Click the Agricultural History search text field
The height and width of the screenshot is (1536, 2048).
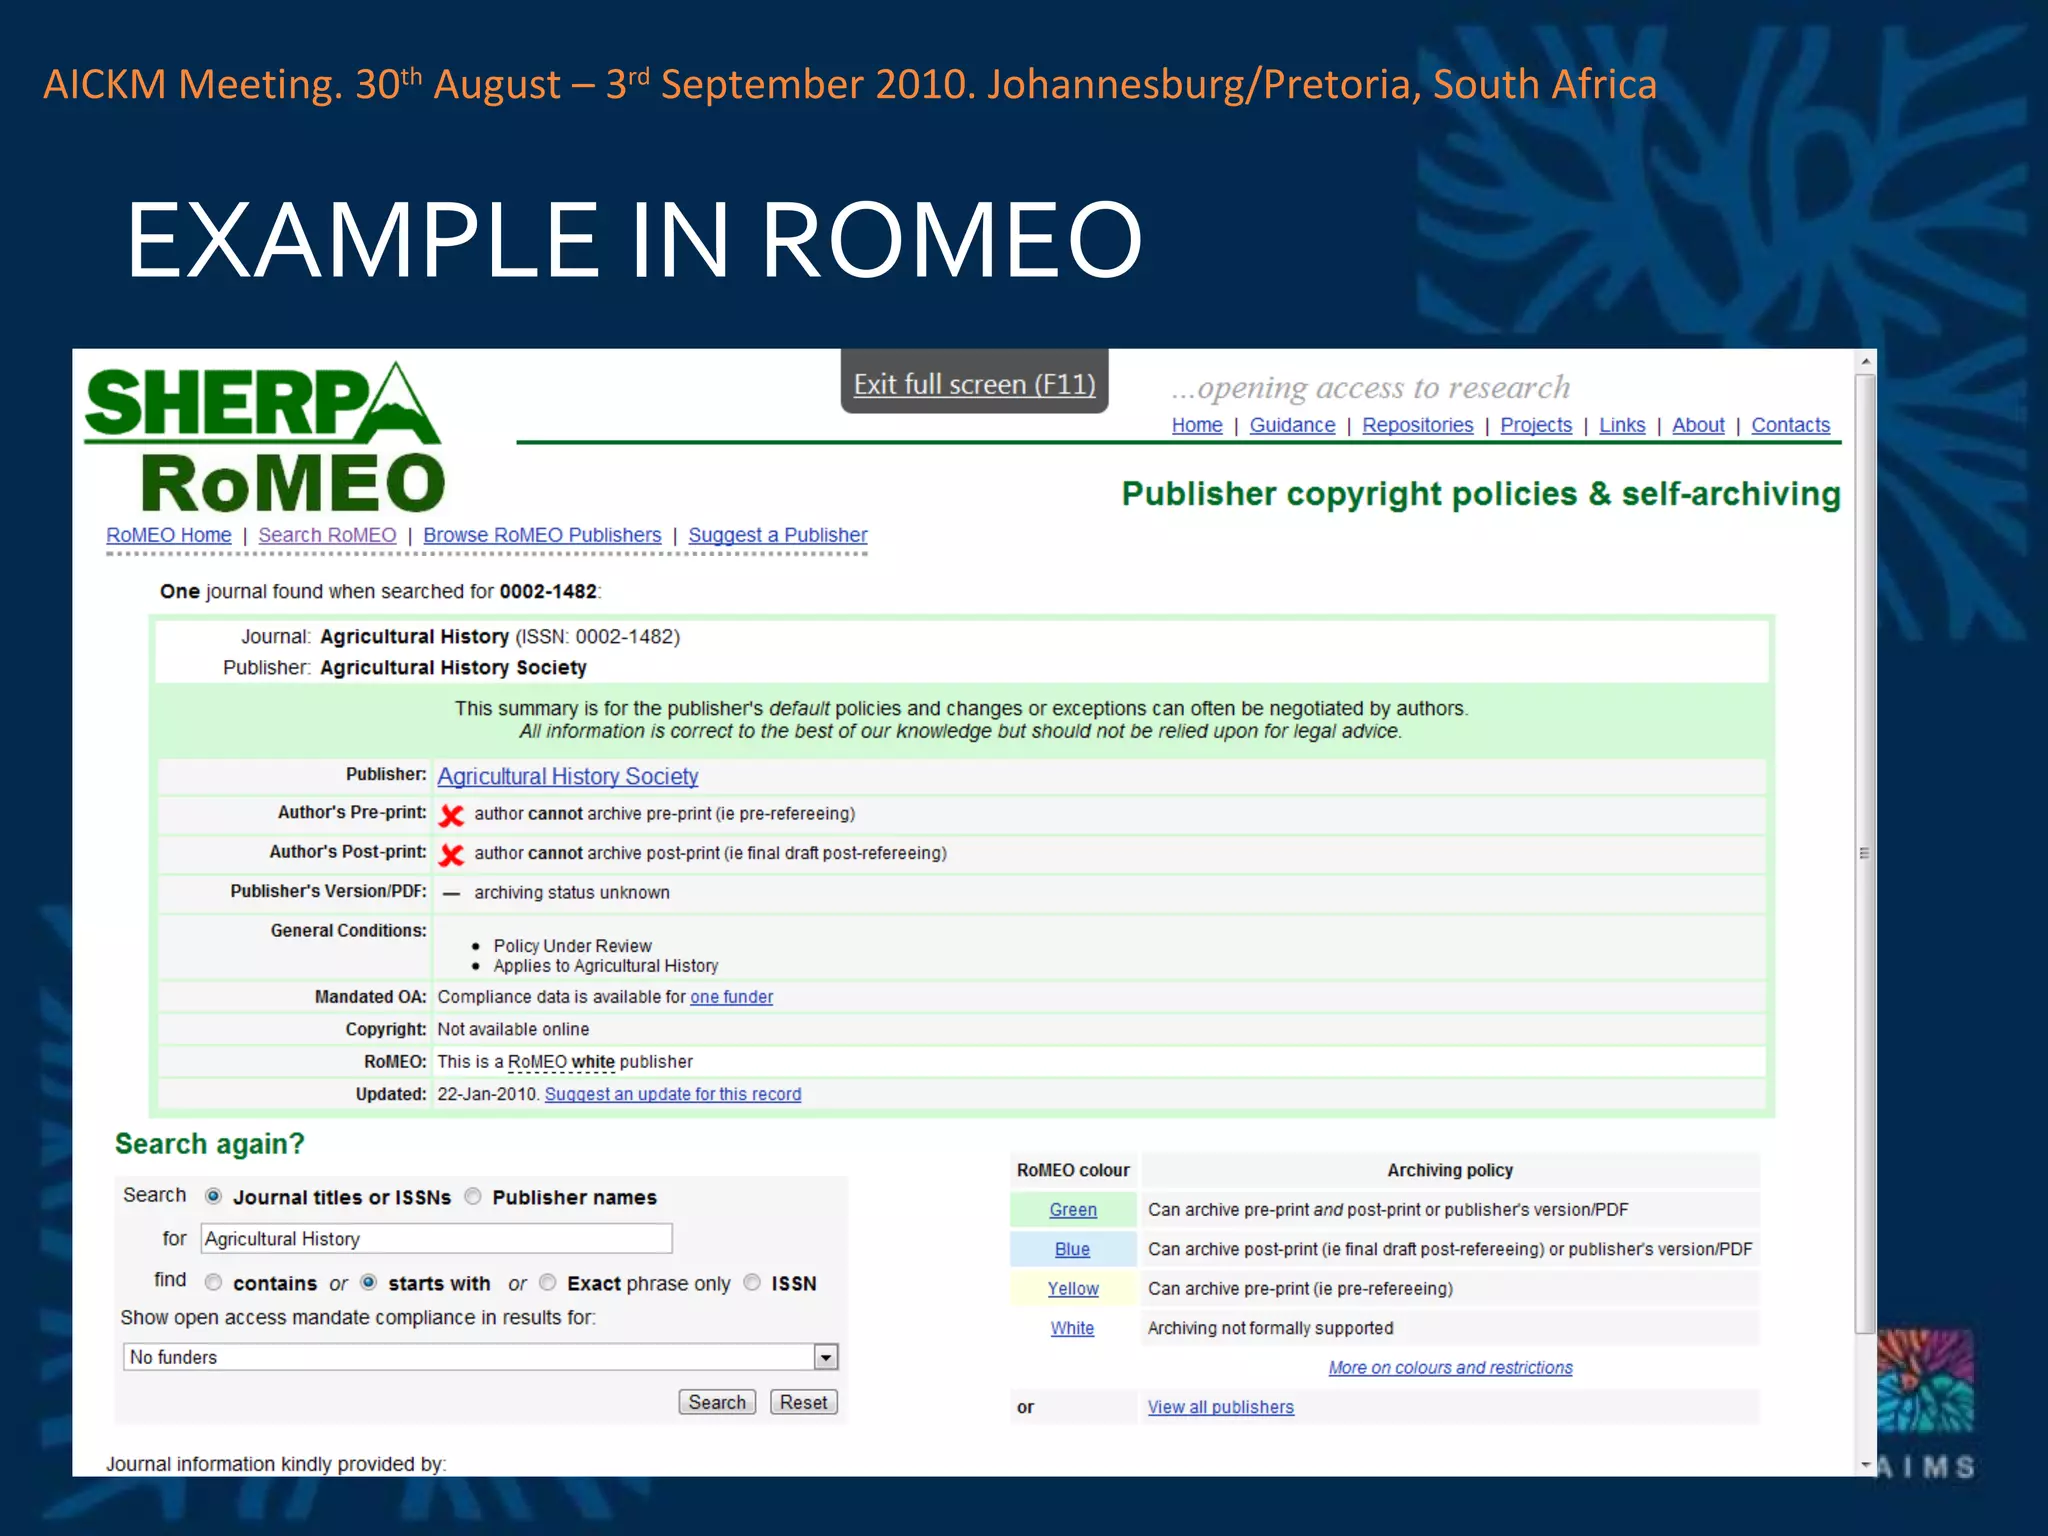[436, 1239]
